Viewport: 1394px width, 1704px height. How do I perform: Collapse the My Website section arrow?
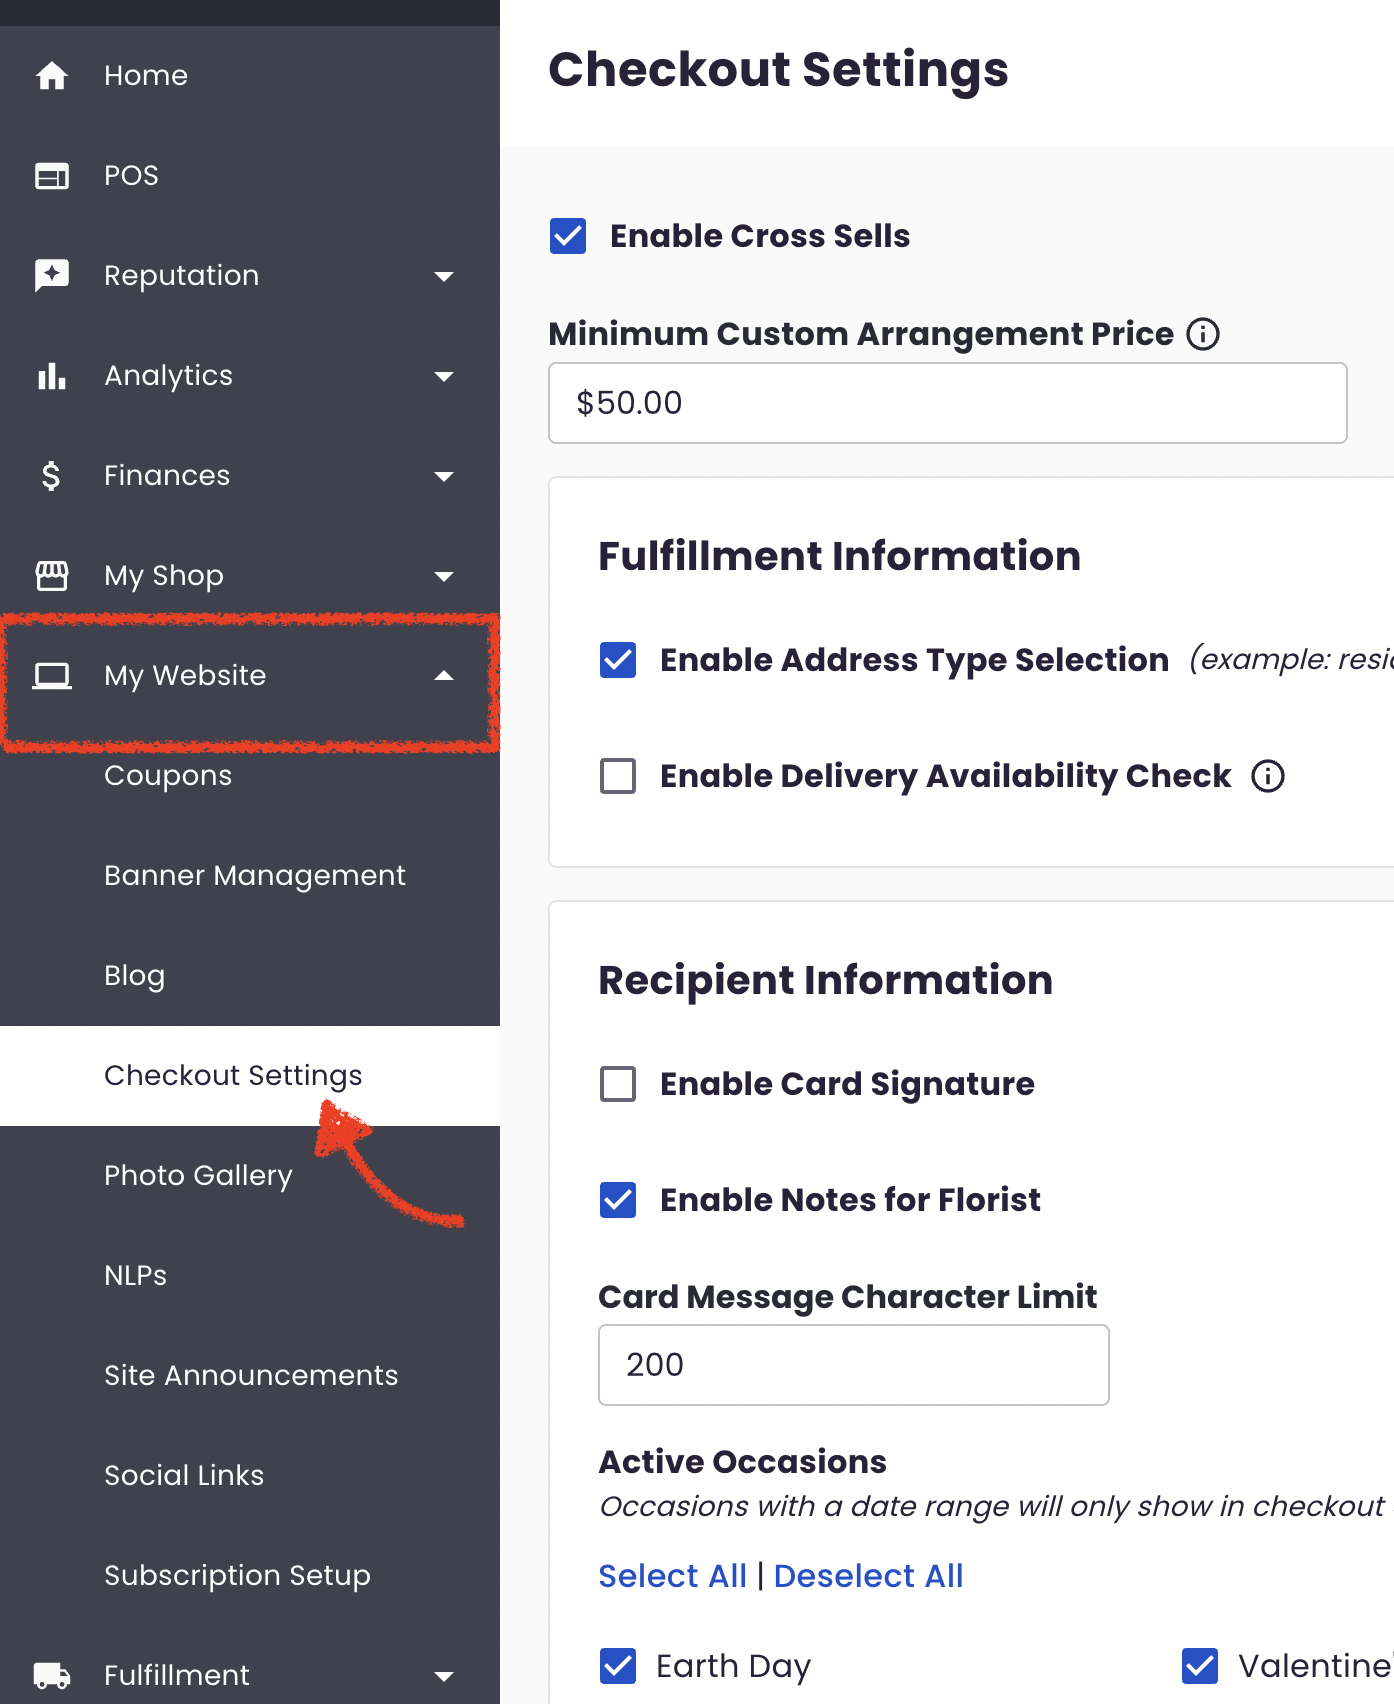(444, 676)
